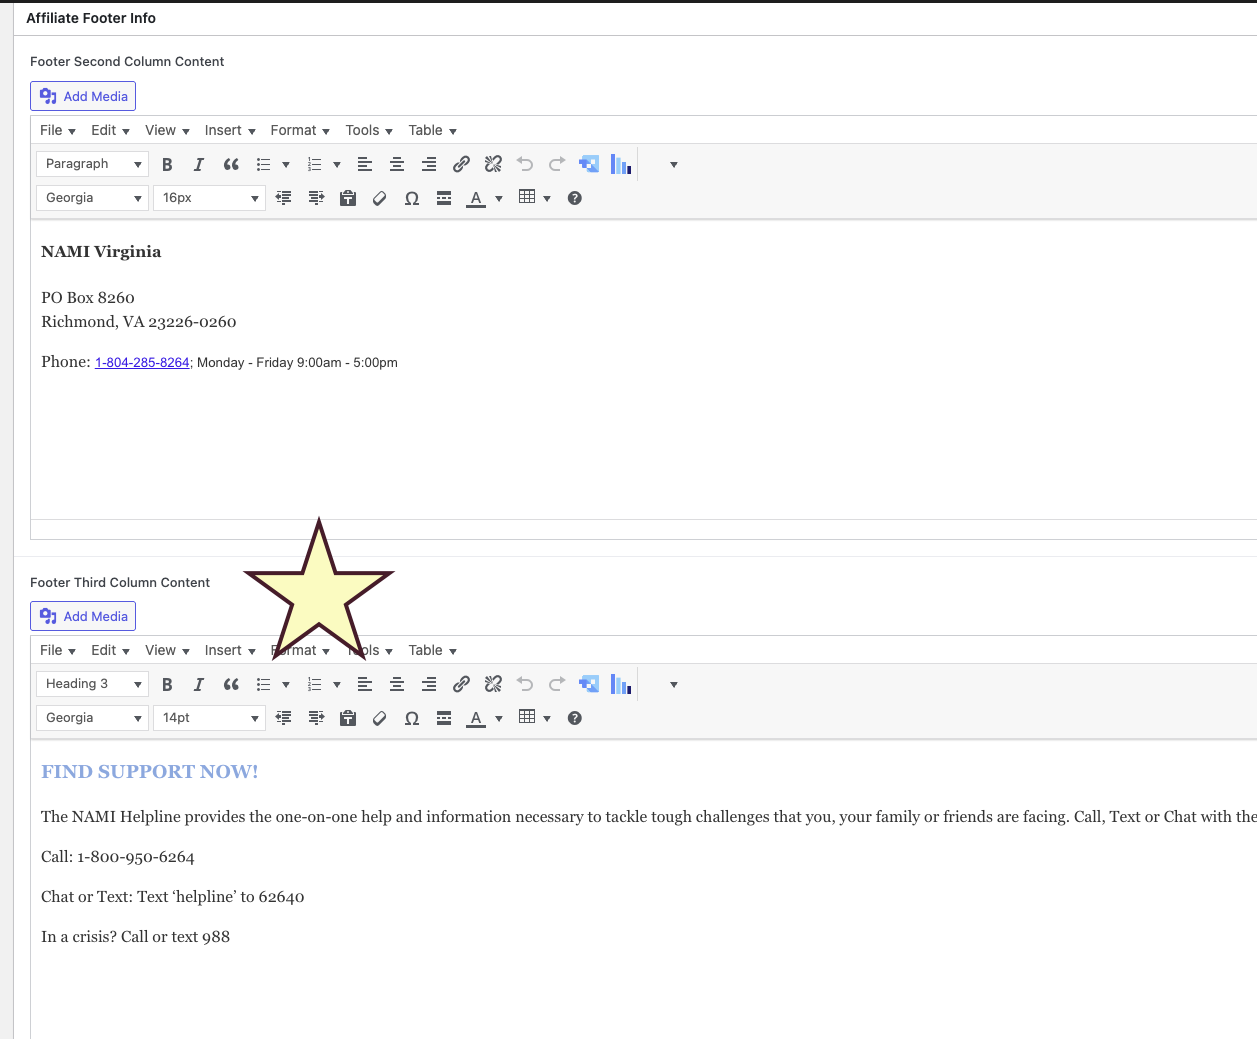1257x1039 pixels.
Task: Click Italic in Third Column editor
Action: point(199,684)
